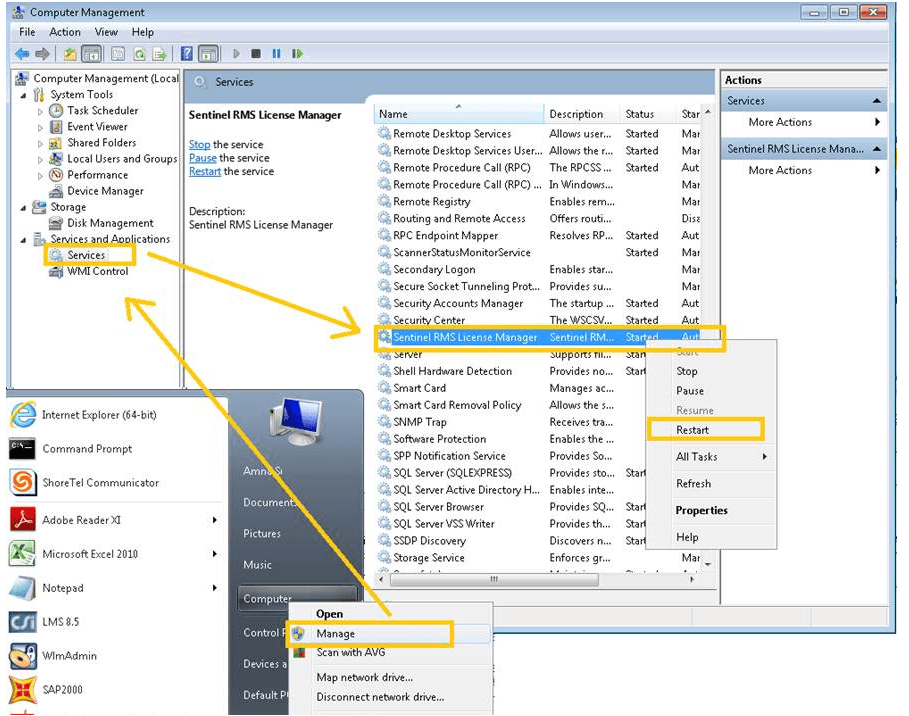This screenshot has width=909, height=716.
Task: Click the Stop the service link
Action: click(199, 144)
